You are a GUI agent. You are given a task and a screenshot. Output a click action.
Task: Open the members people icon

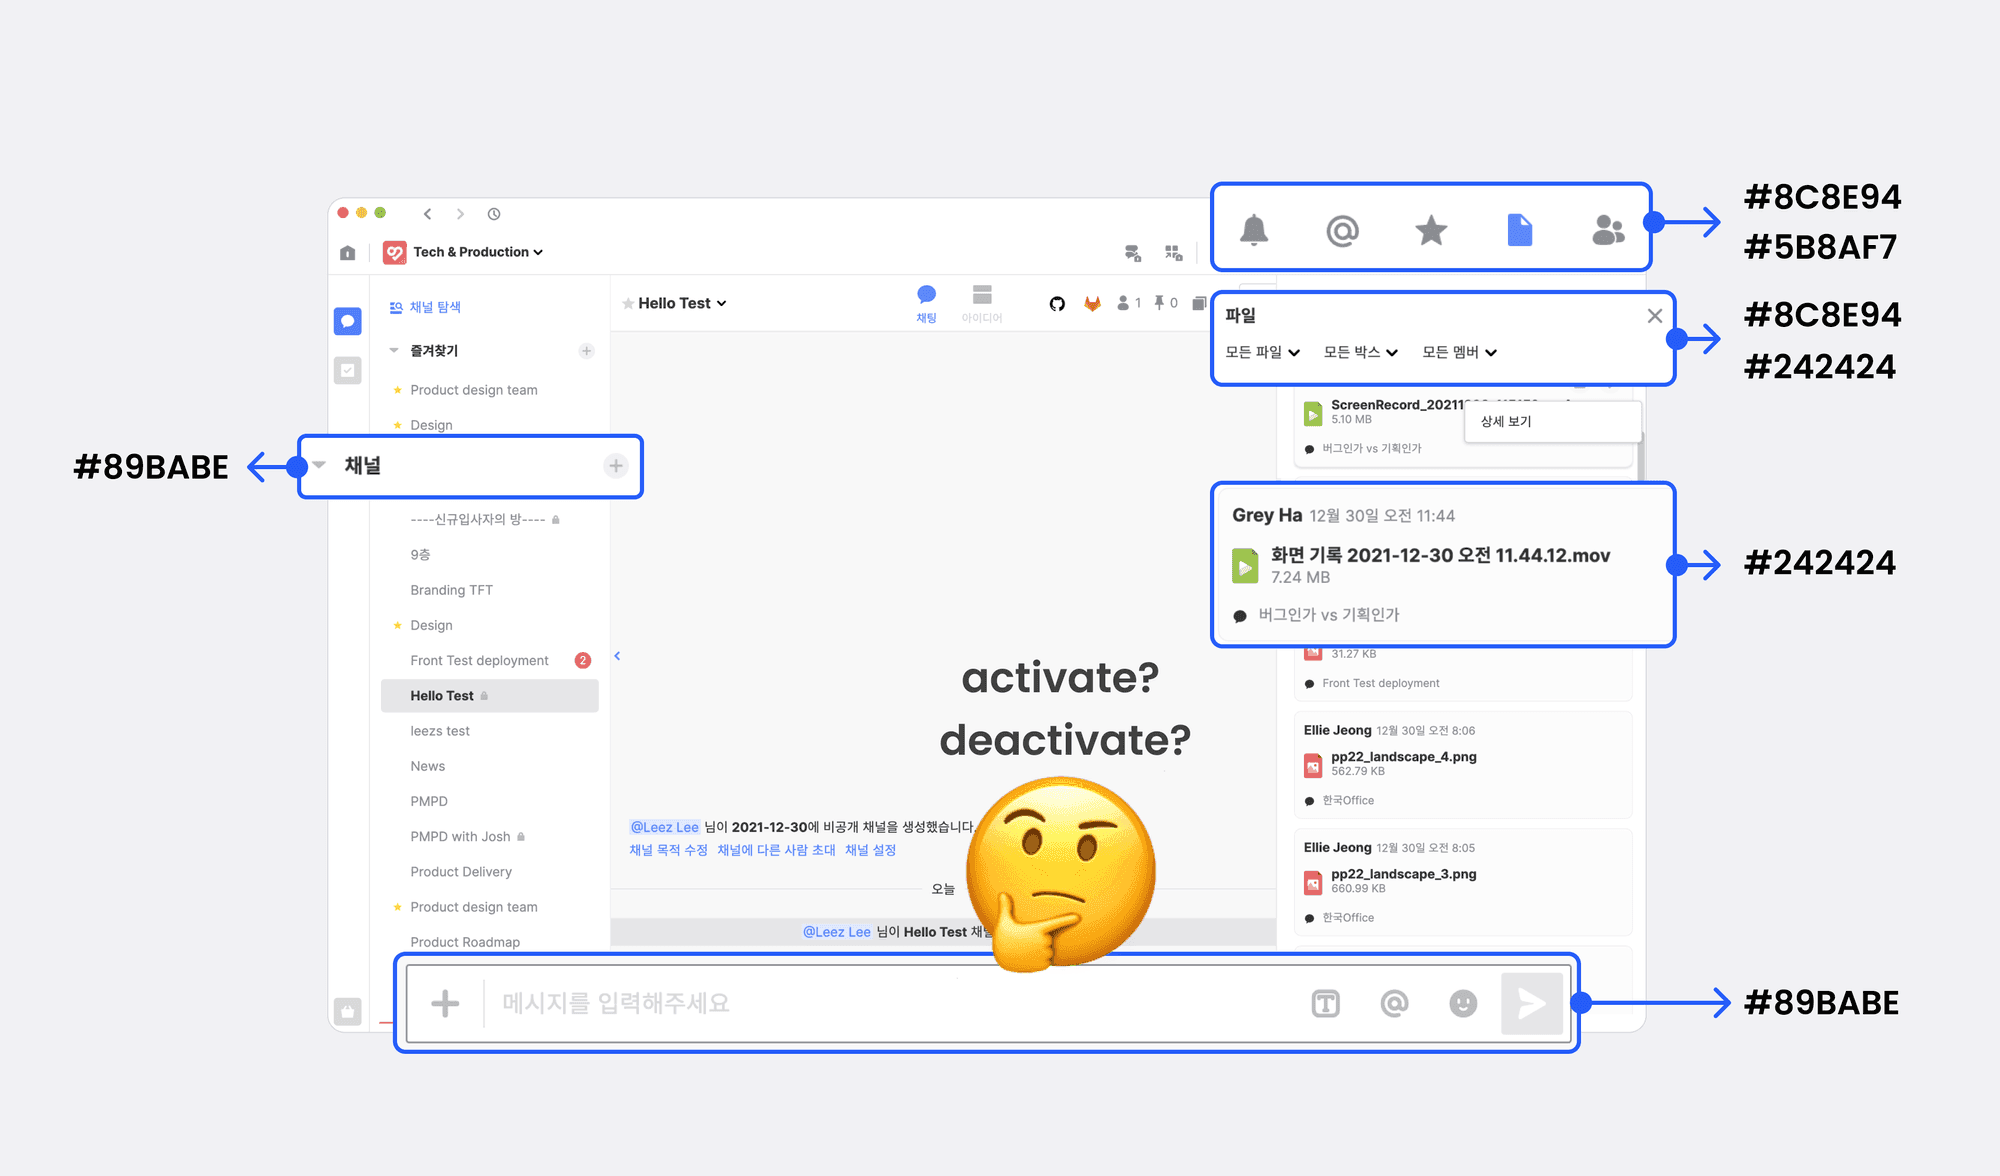tap(1607, 231)
